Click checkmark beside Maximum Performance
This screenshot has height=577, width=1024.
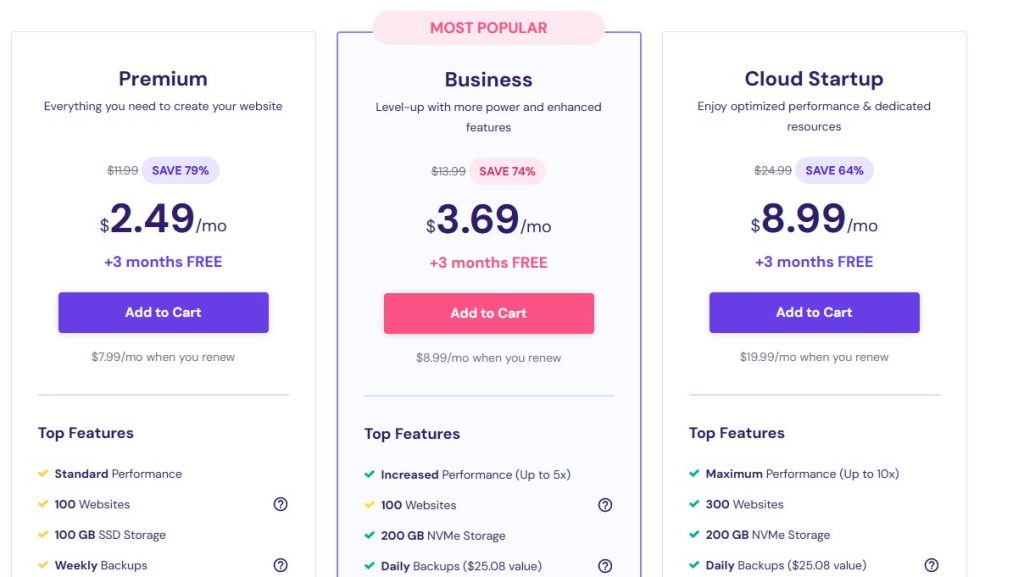coord(694,474)
